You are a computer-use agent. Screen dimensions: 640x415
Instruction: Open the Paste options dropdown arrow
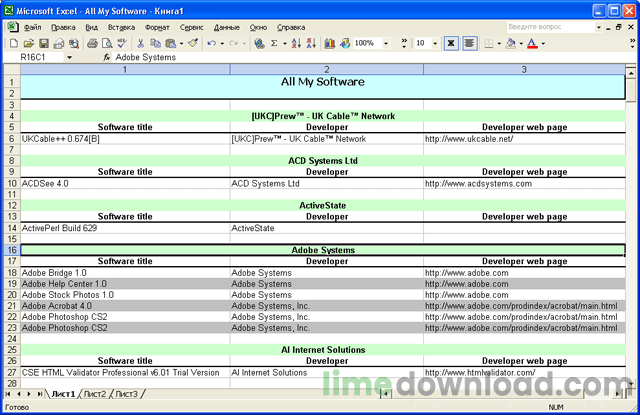tap(181, 44)
